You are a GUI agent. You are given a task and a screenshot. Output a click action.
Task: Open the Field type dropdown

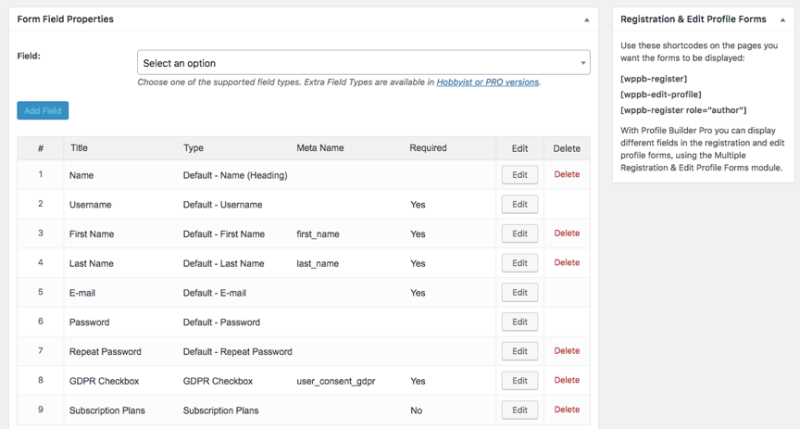point(363,63)
